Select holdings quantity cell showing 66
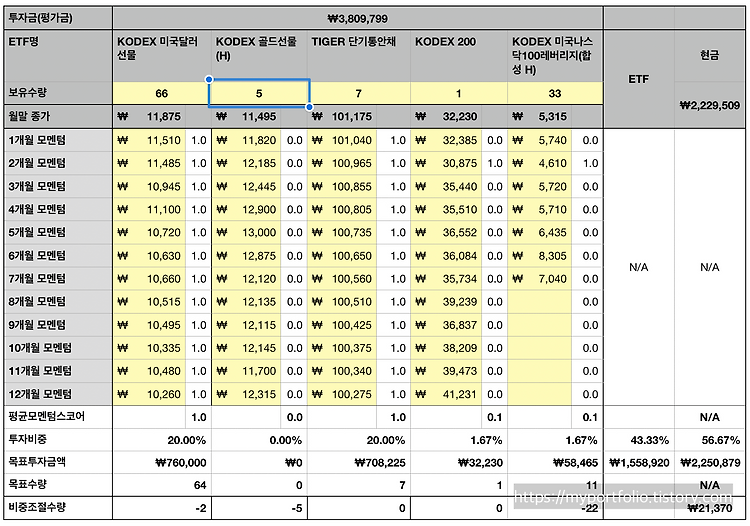Image resolution: width=750 pixels, height=526 pixels. coord(162,93)
